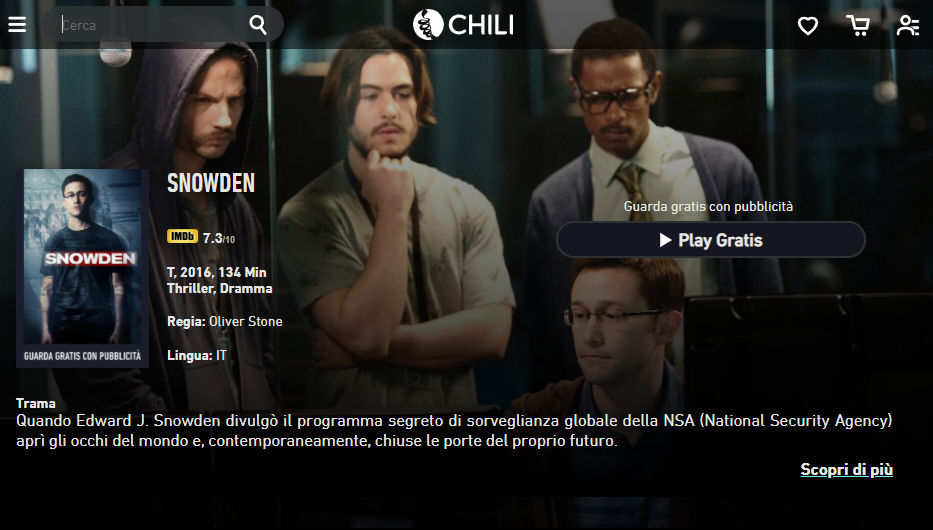933x530 pixels.
Task: Click the Guarda gratis text above Play Gratis
Action: (x=708, y=206)
